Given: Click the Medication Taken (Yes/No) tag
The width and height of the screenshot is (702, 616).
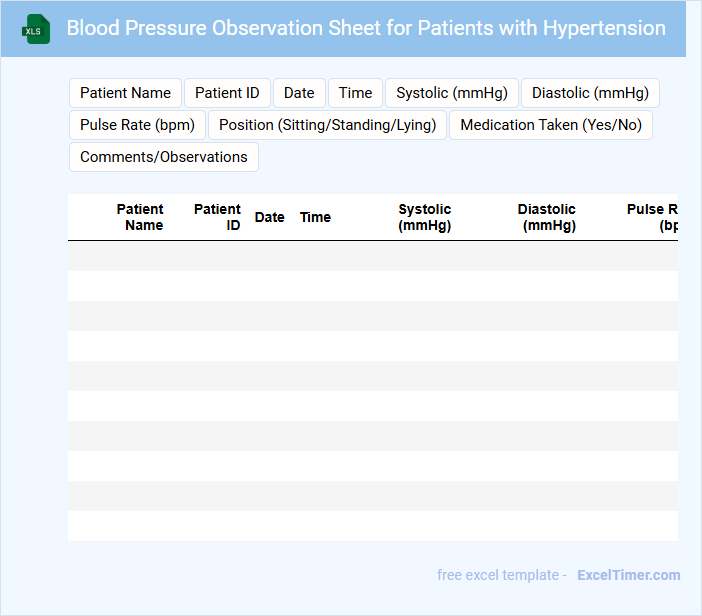Looking at the screenshot, I should pos(551,125).
